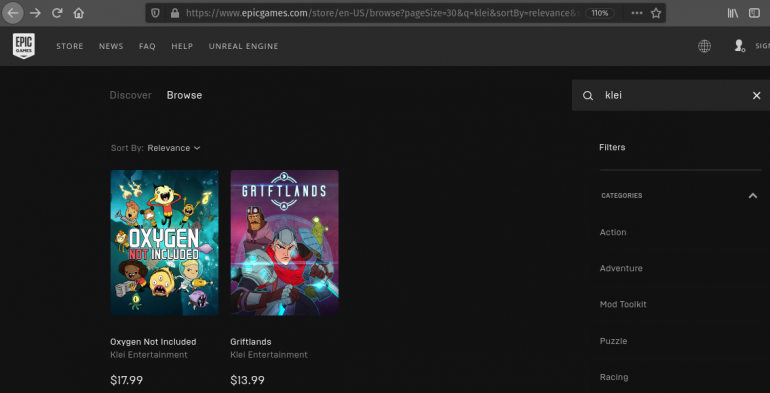Click the 110% zoom level indicator
This screenshot has width=770, height=393.
coord(600,13)
